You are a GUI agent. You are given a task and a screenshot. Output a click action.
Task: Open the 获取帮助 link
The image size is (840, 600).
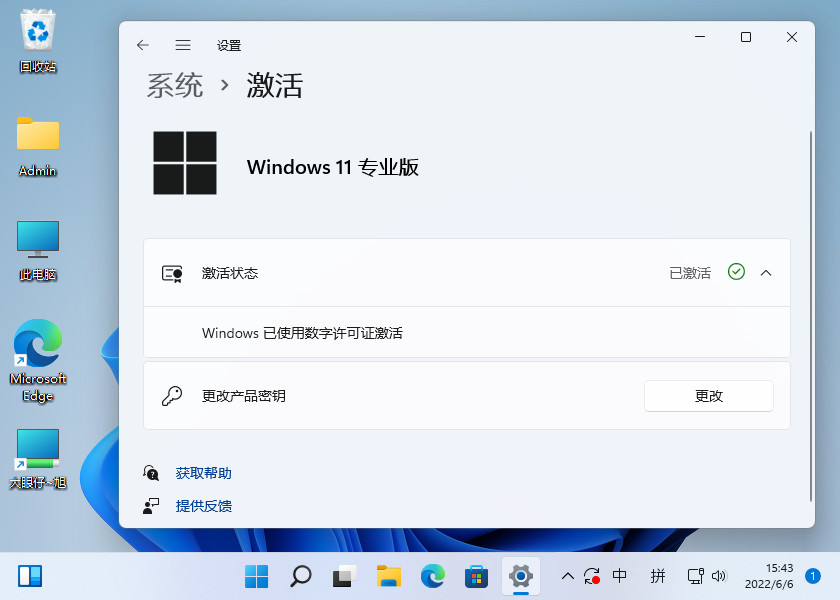(x=204, y=473)
